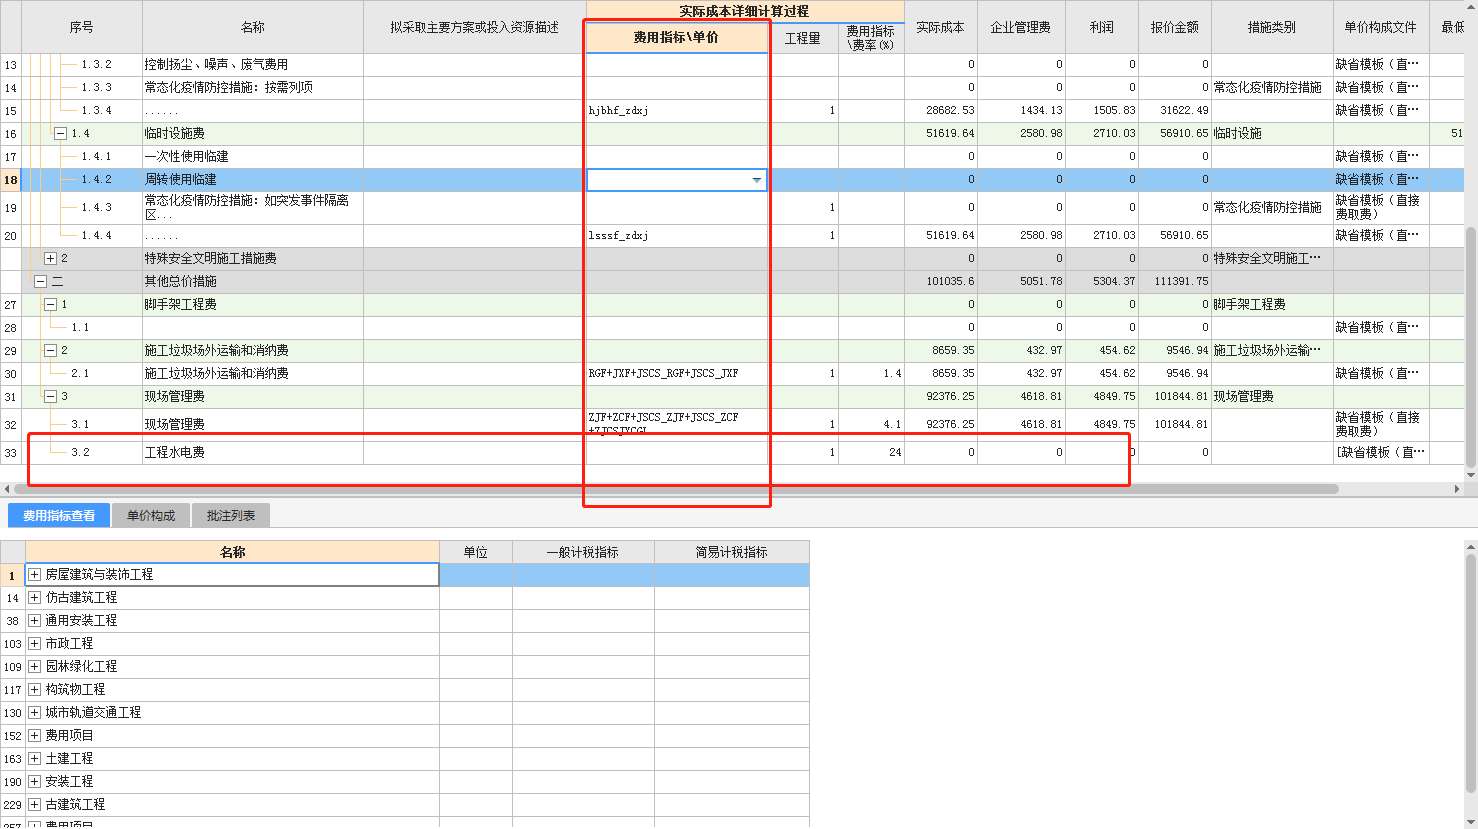
Task: Expand the row 2 特殊安全文明施工措施费 node
Action: point(50,259)
